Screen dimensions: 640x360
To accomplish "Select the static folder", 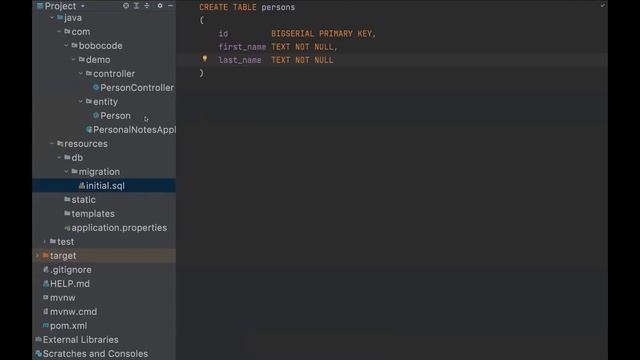I will pyautogui.click(x=80, y=200).
